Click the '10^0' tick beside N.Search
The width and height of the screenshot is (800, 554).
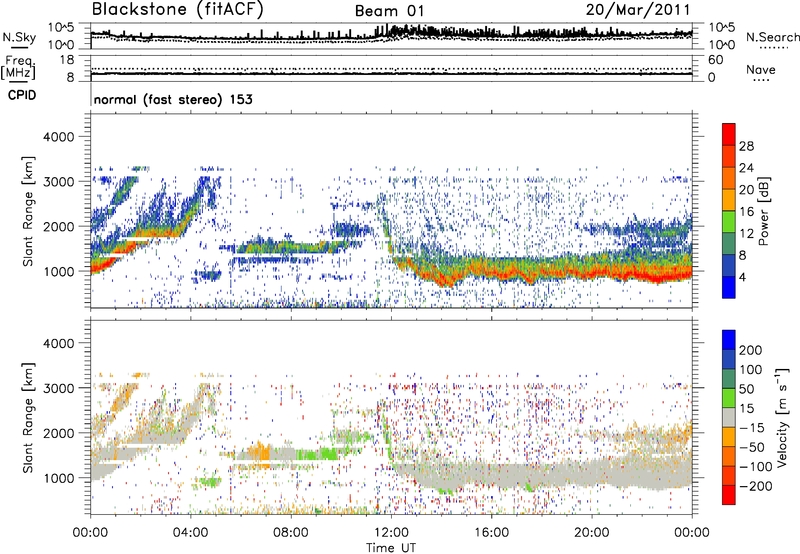pos(722,45)
